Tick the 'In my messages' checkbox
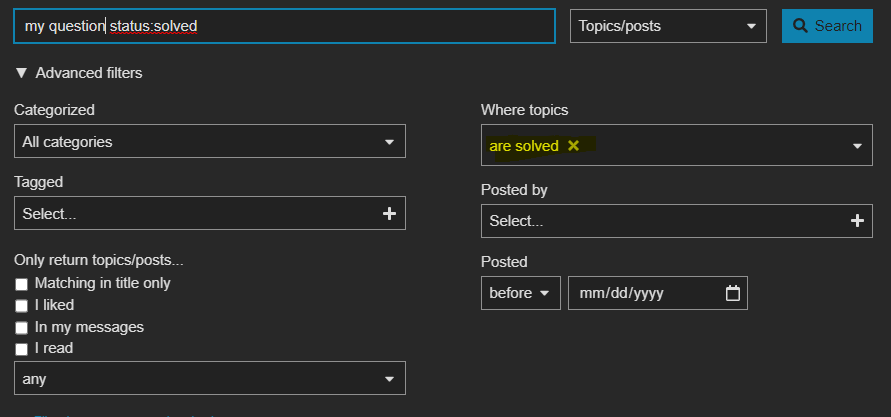The height and width of the screenshot is (417, 891). pyautogui.click(x=21, y=328)
